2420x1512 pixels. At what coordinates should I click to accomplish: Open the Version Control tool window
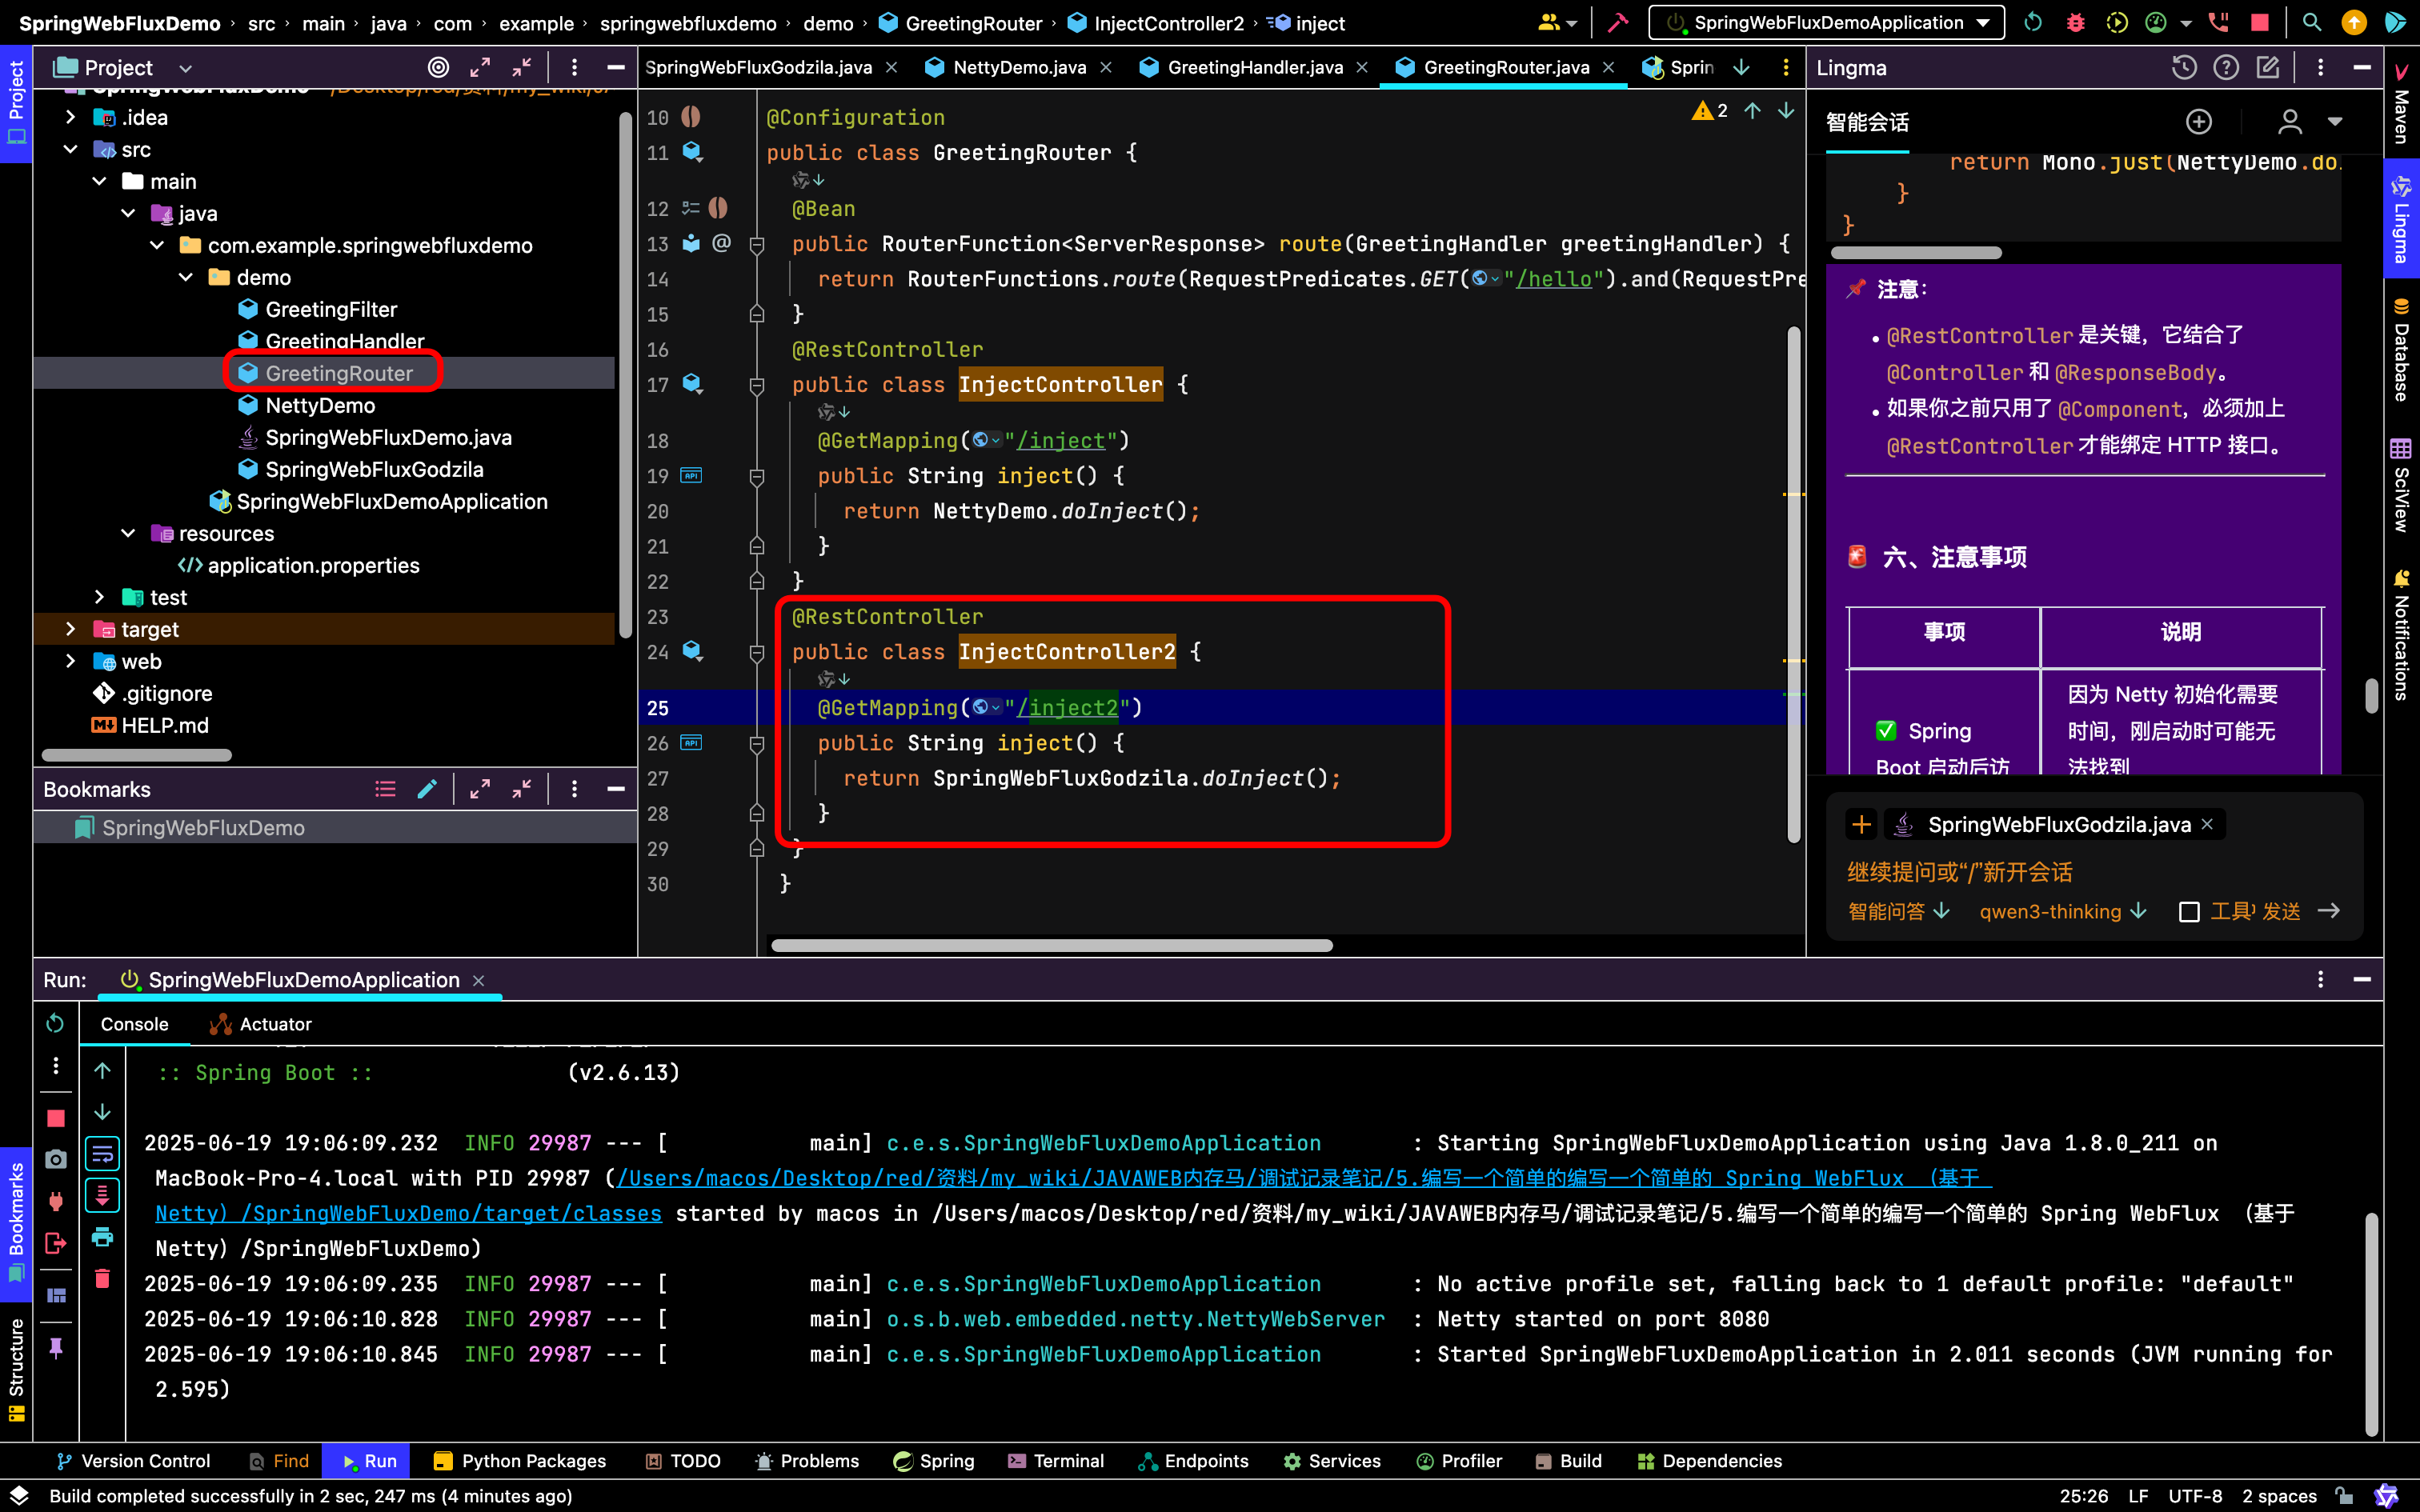pyautogui.click(x=134, y=1461)
